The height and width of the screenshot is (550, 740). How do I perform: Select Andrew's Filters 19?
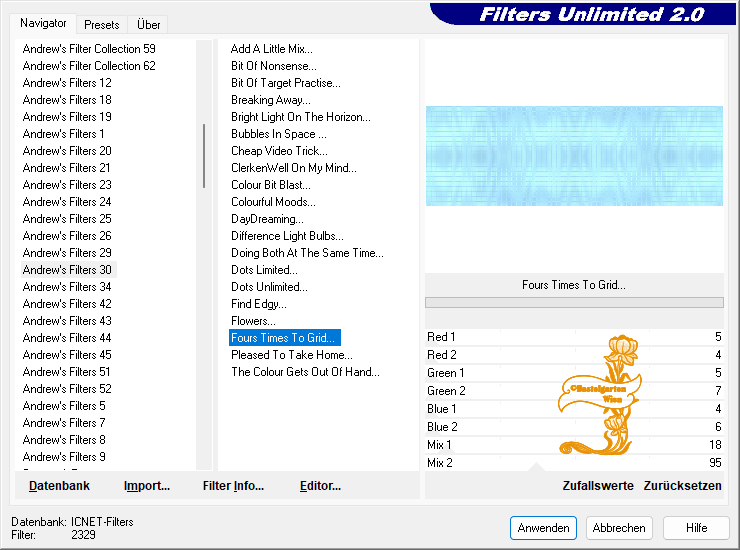(x=67, y=117)
